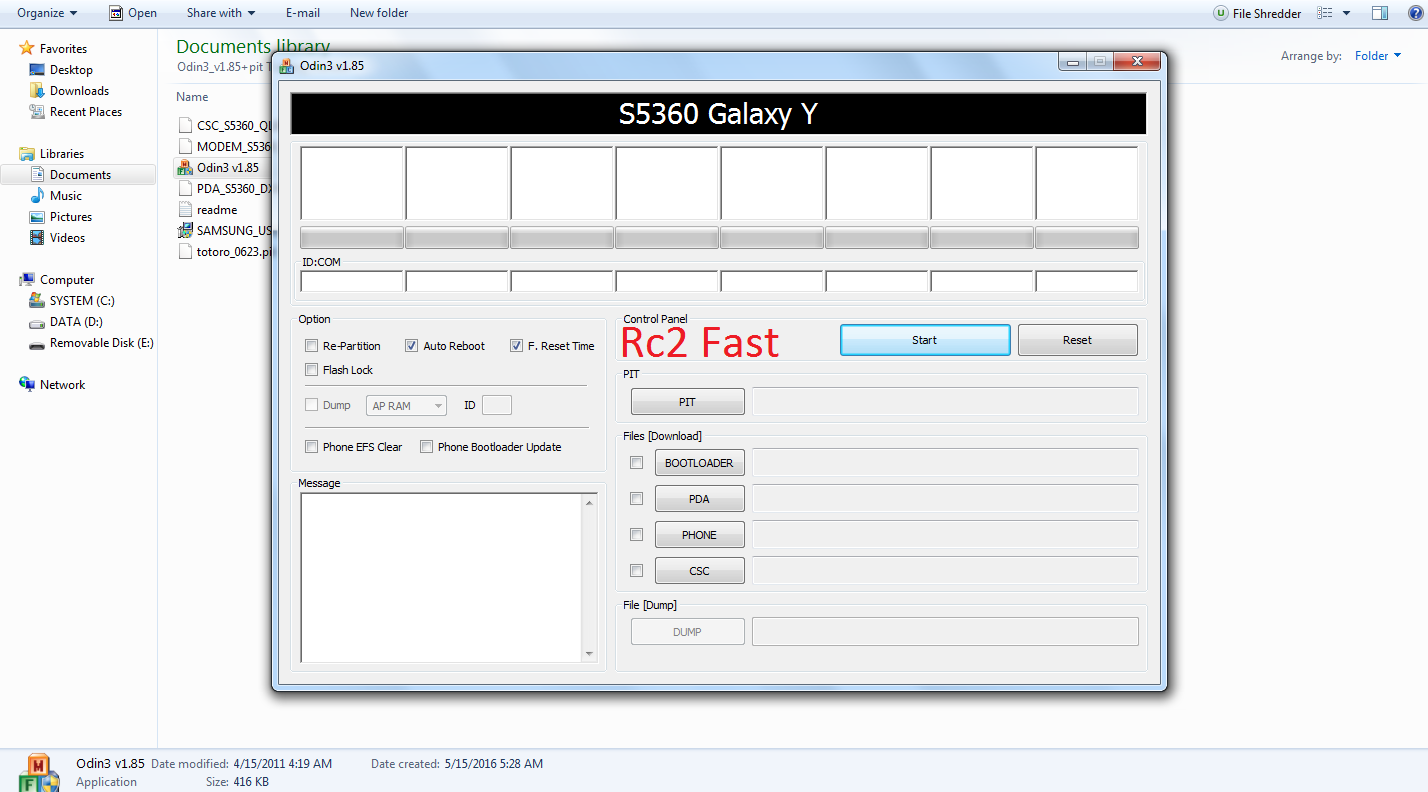The width and height of the screenshot is (1428, 792).
Task: Click the ID input field in Option
Action: click(x=497, y=405)
